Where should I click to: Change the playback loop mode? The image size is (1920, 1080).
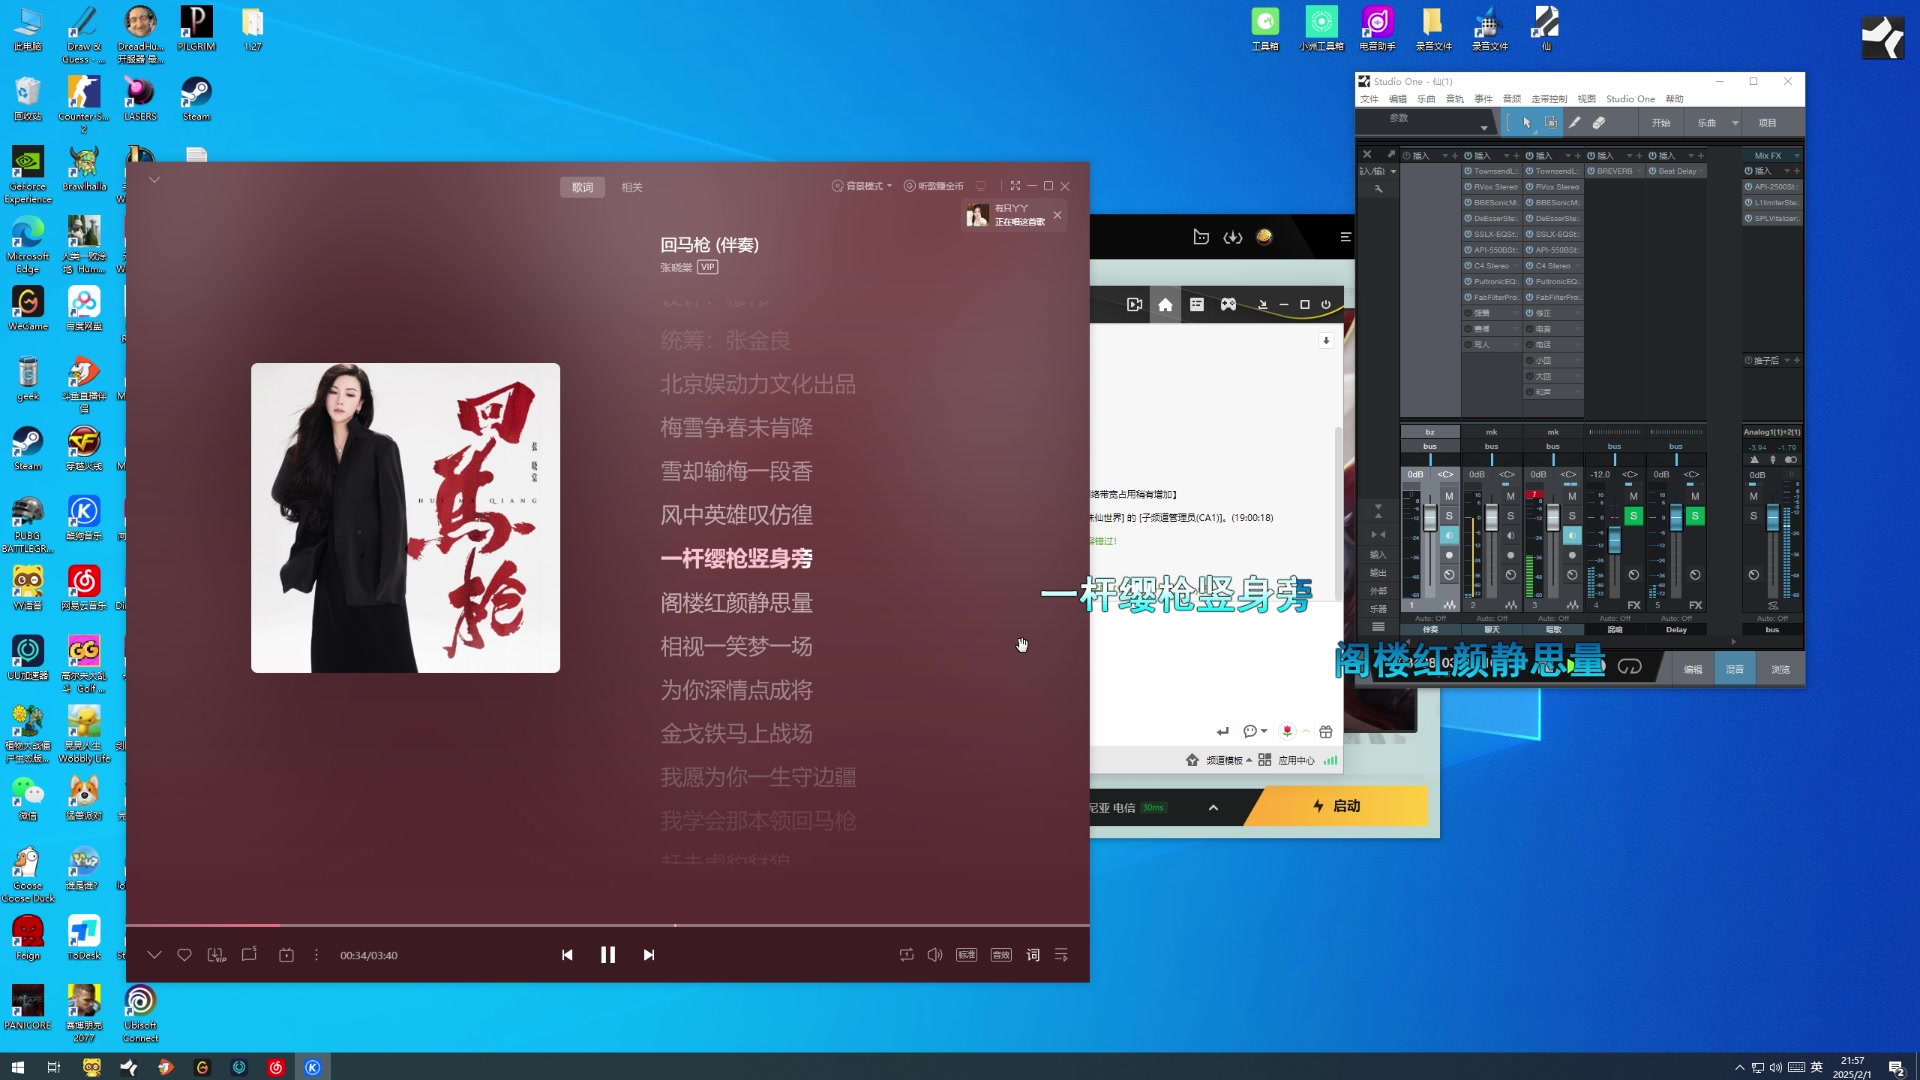click(906, 955)
